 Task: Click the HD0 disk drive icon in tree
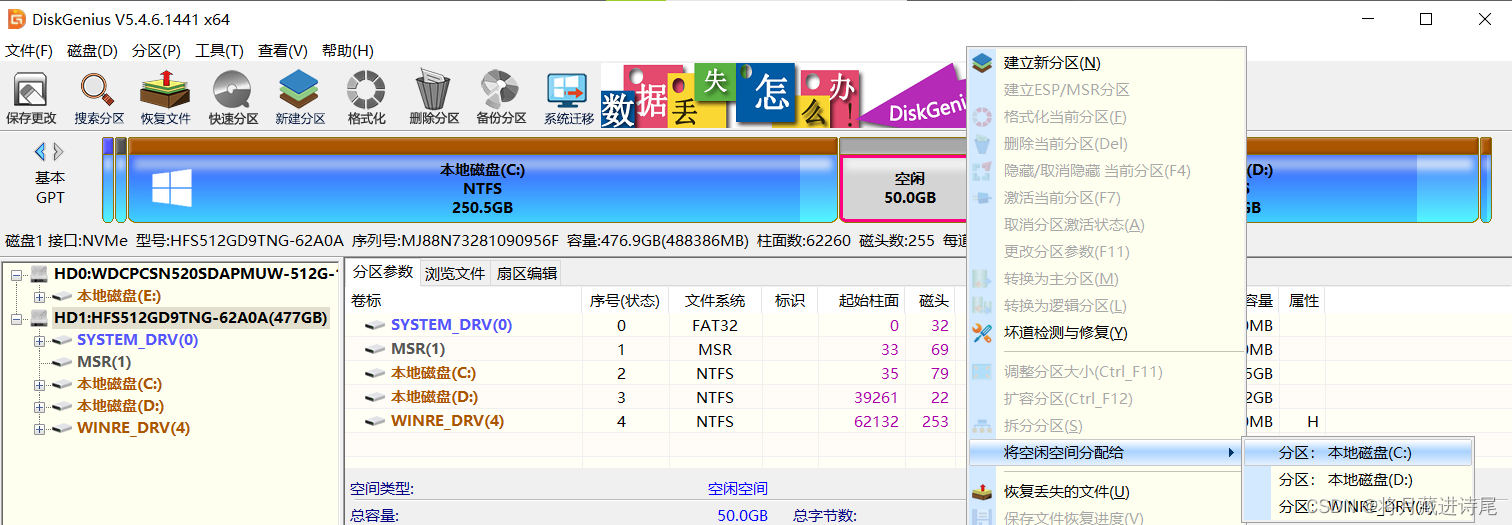coord(39,274)
